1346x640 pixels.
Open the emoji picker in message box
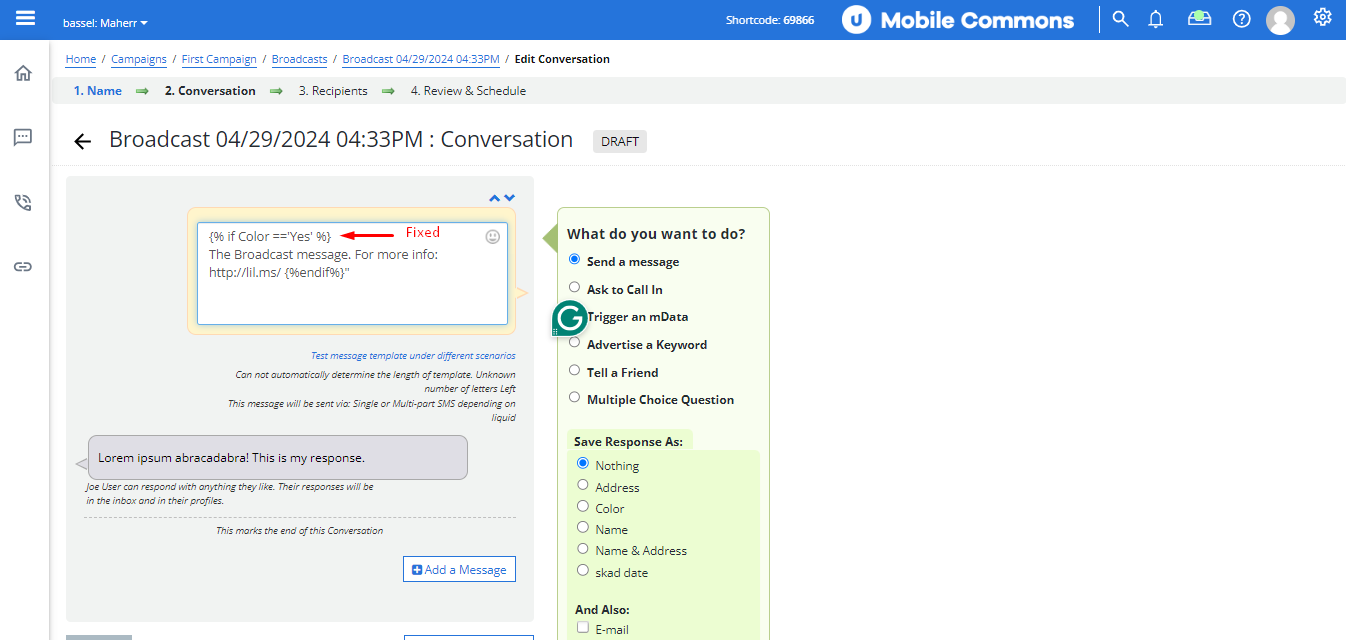click(492, 237)
